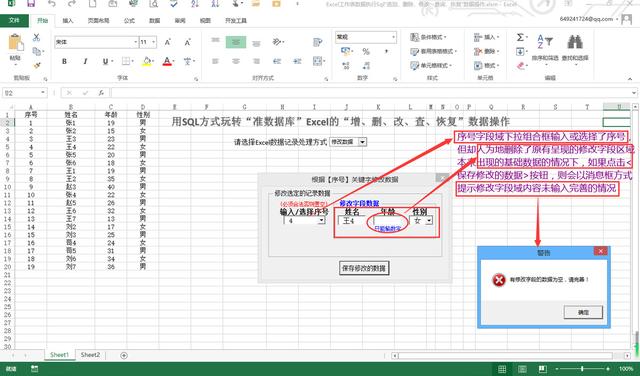The height and width of the screenshot is (376, 640).
Task: Open the font size dropdown
Action: [x=153, y=42]
